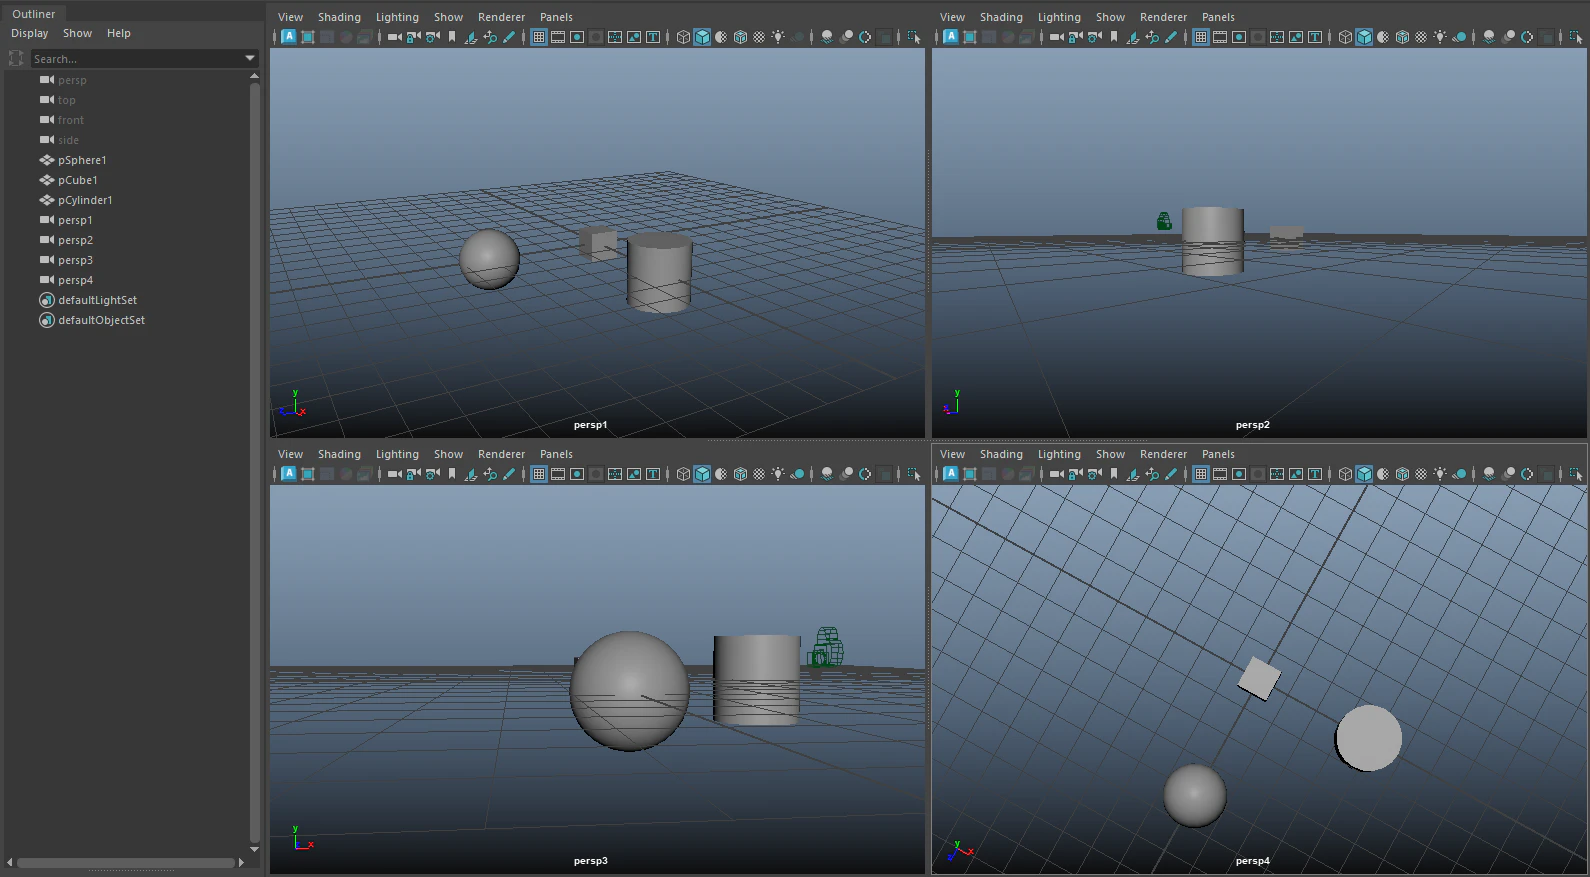Viewport: 1590px width, 877px height.
Task: Open Show menu in persp3 panel
Action: pos(448,454)
